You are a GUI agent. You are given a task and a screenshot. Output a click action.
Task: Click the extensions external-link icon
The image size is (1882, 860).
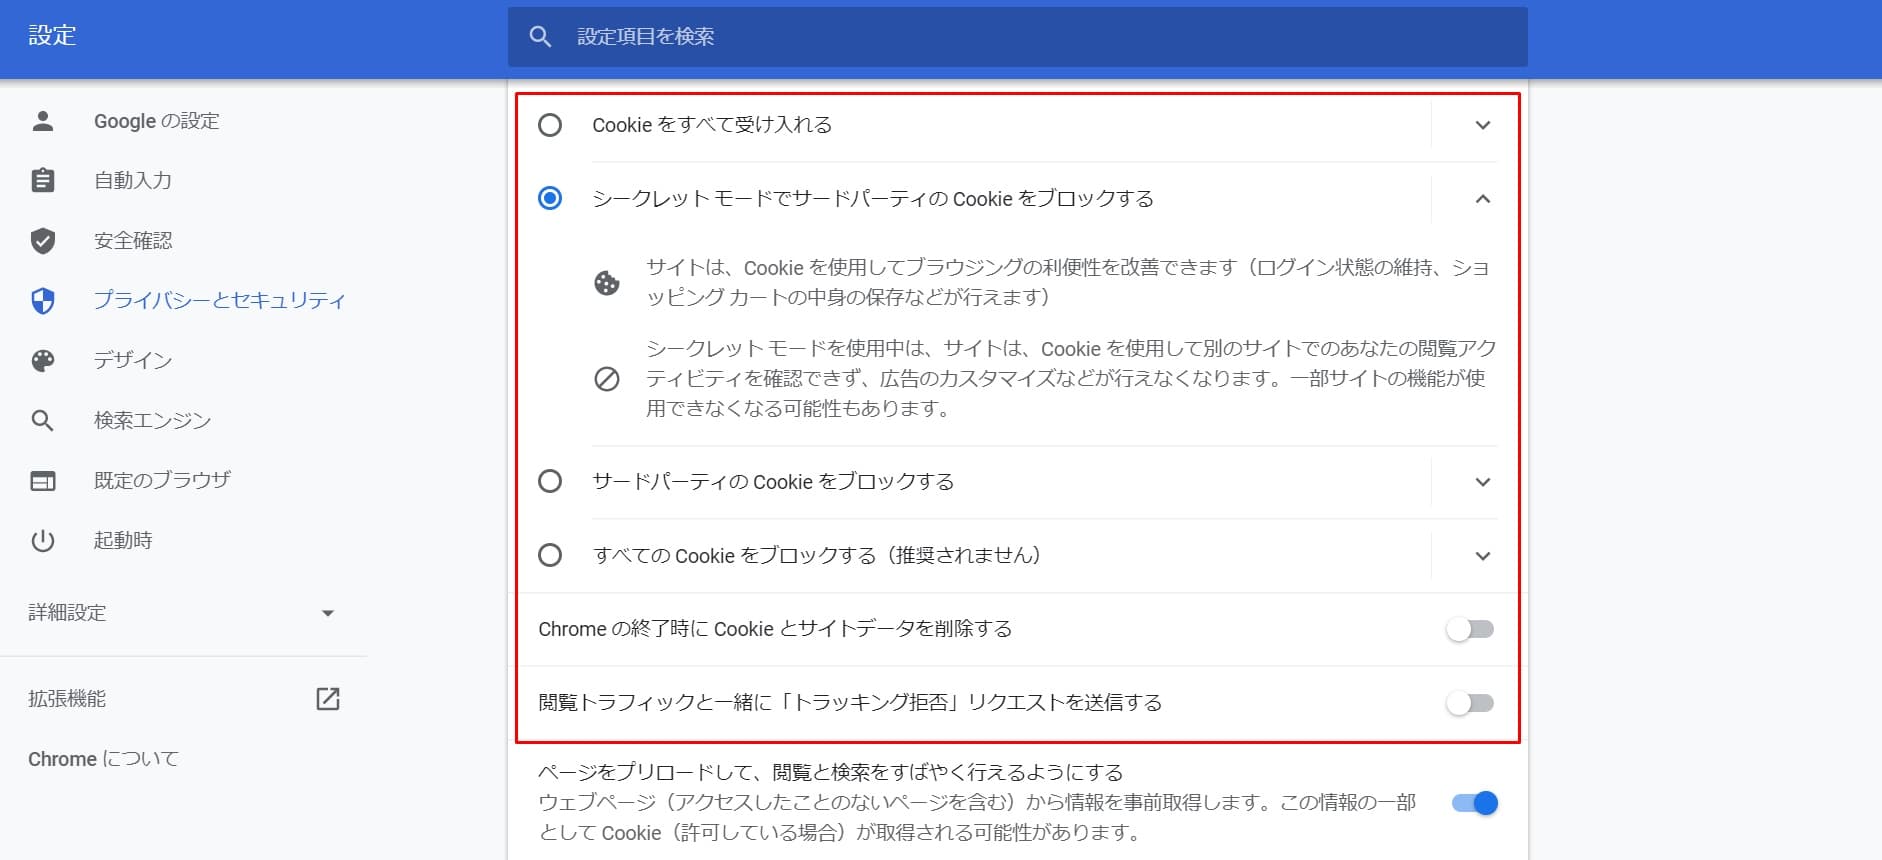[x=328, y=699]
